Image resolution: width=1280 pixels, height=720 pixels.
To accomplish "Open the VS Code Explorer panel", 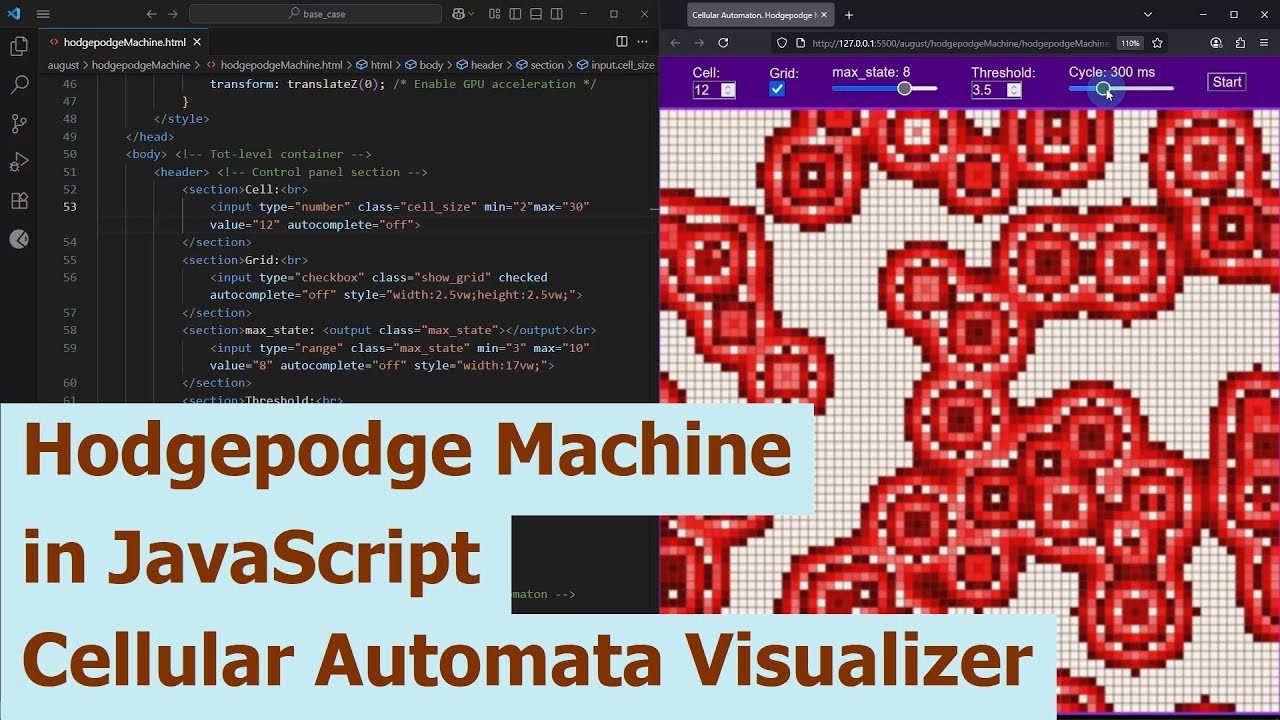I will click(18, 46).
